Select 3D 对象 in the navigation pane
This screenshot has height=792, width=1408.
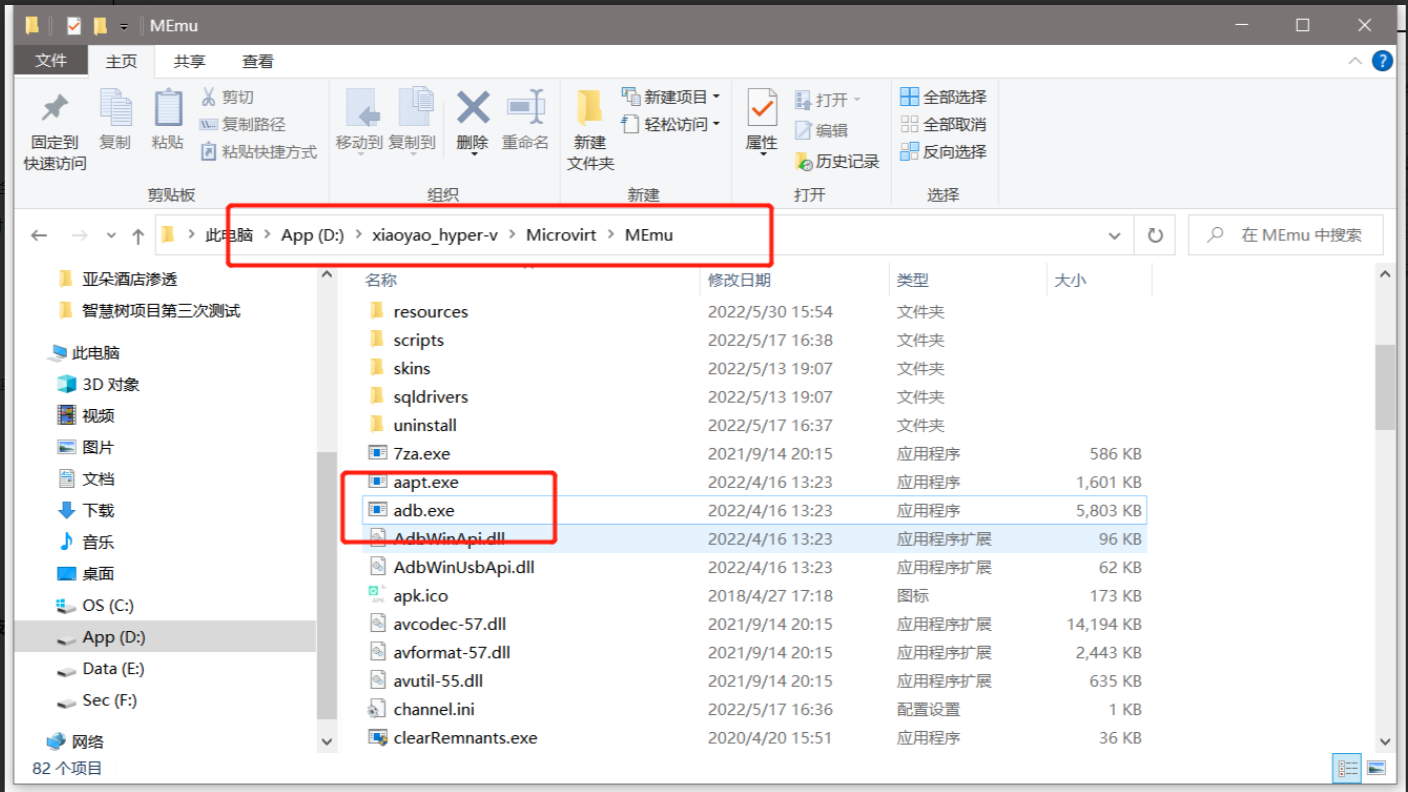click(111, 385)
